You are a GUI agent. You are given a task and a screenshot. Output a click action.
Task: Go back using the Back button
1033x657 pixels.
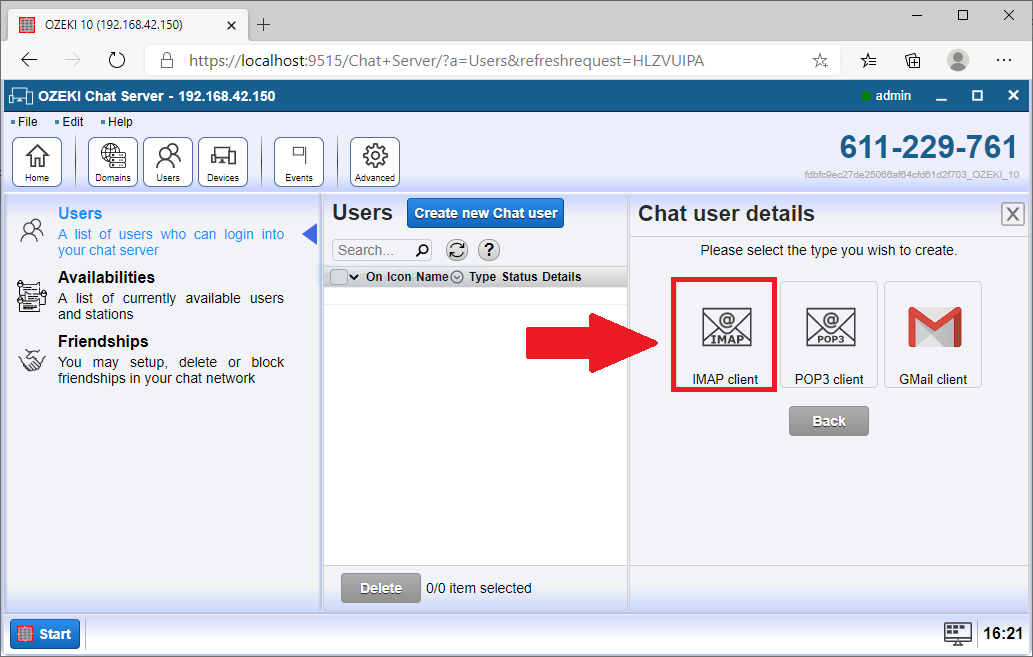coord(828,420)
